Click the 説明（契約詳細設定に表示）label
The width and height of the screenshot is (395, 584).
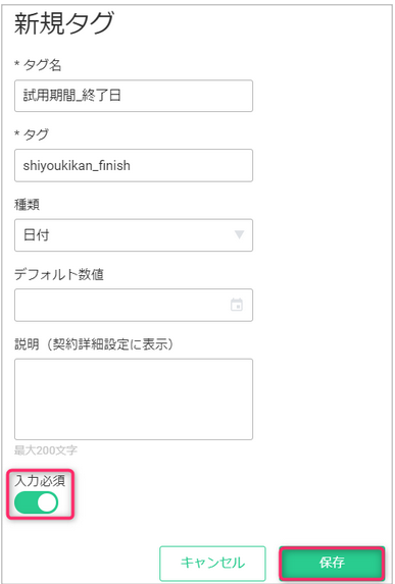point(94,345)
